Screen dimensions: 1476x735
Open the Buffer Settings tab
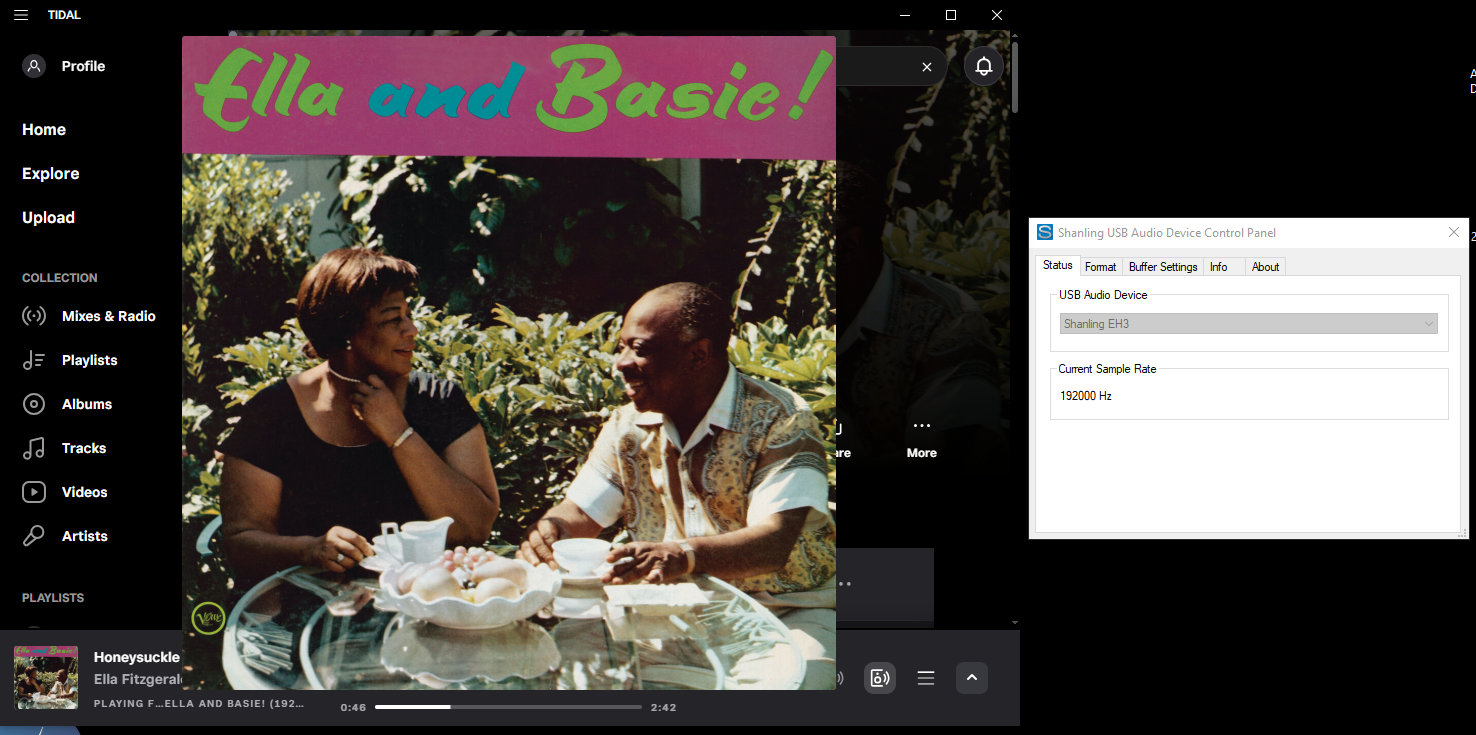(x=1162, y=266)
